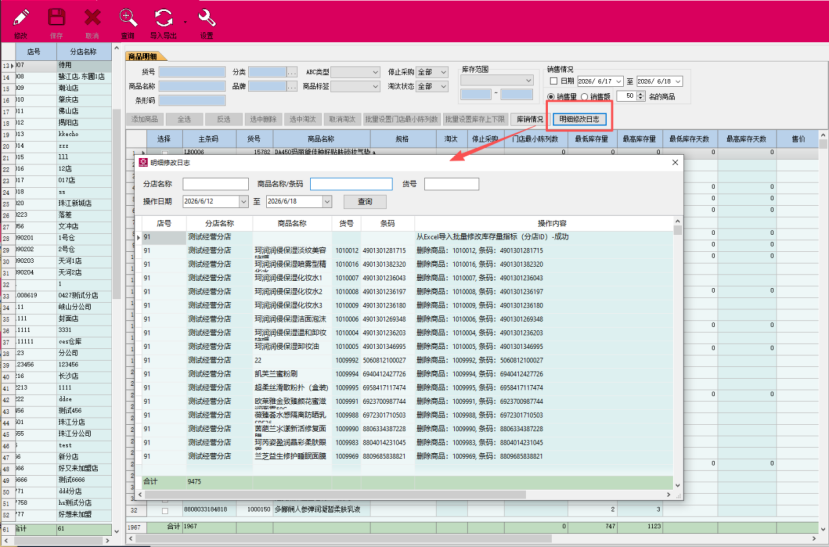
Task: Select store row 长沙店 in left list
Action: 63,376
